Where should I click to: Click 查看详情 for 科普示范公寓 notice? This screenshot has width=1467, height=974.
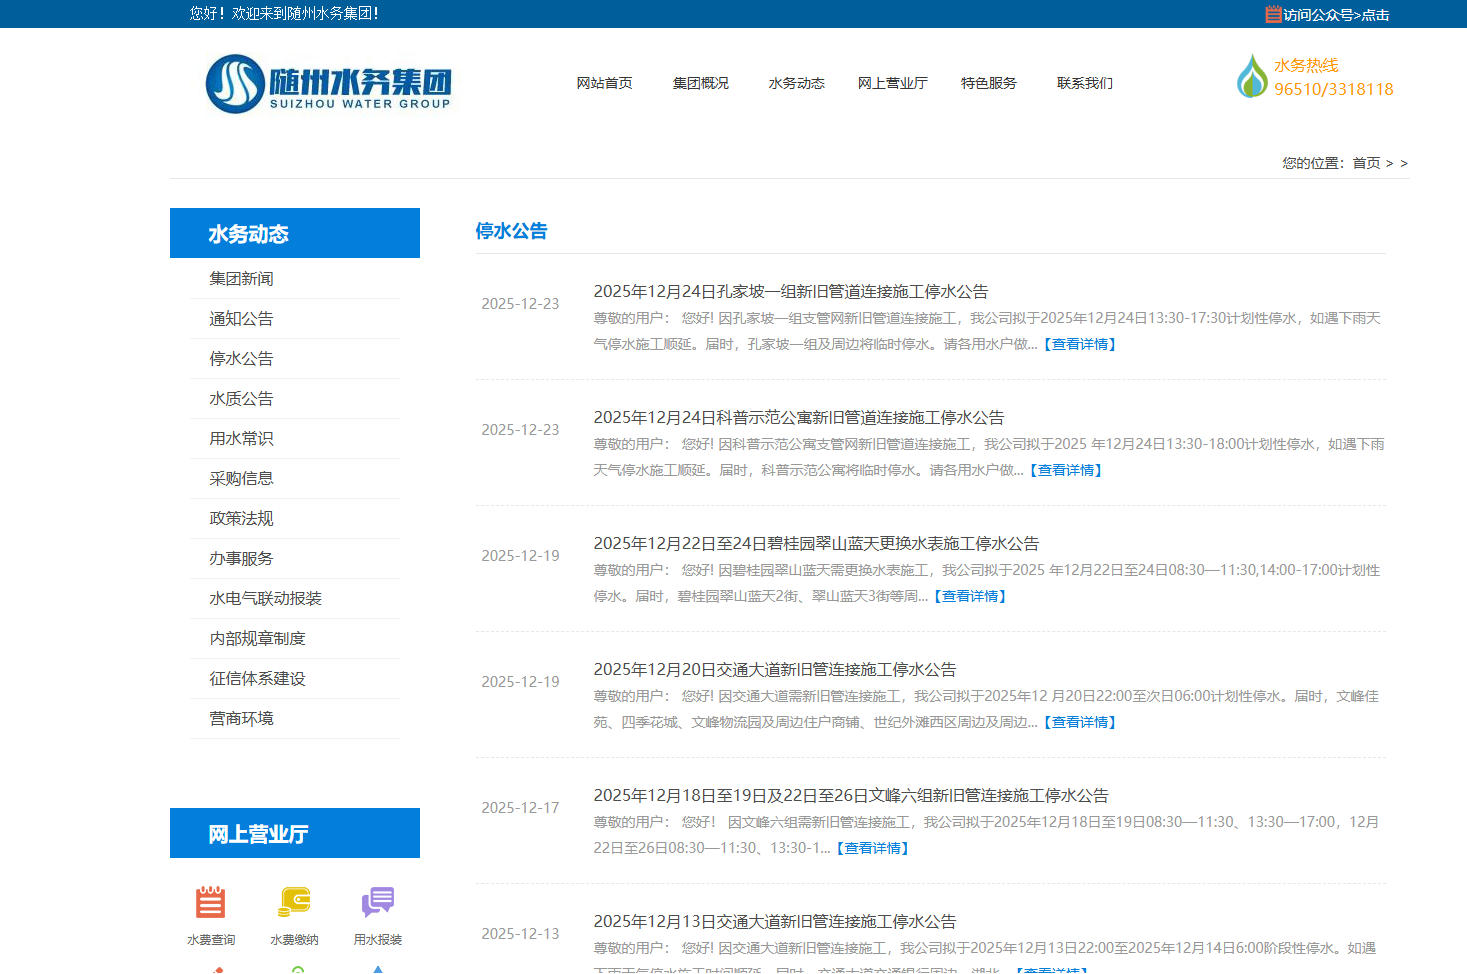(x=1066, y=470)
